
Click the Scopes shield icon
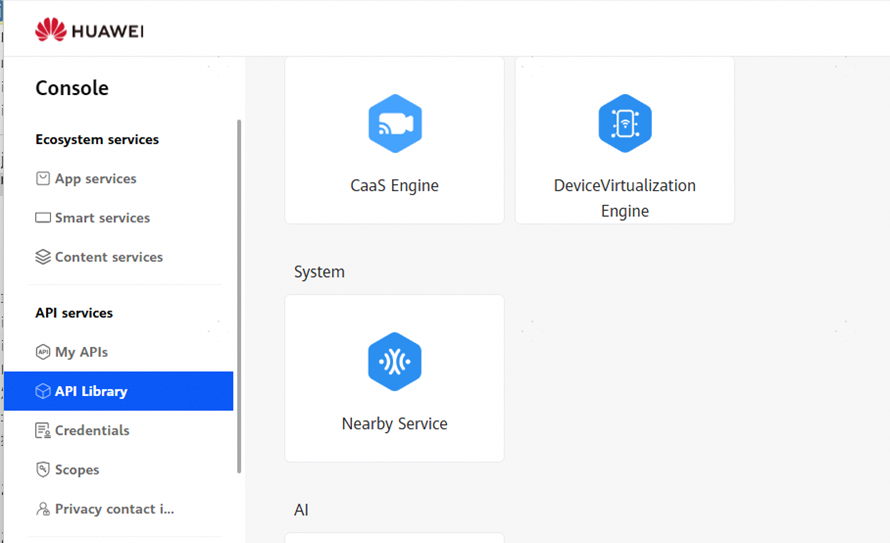(43, 469)
